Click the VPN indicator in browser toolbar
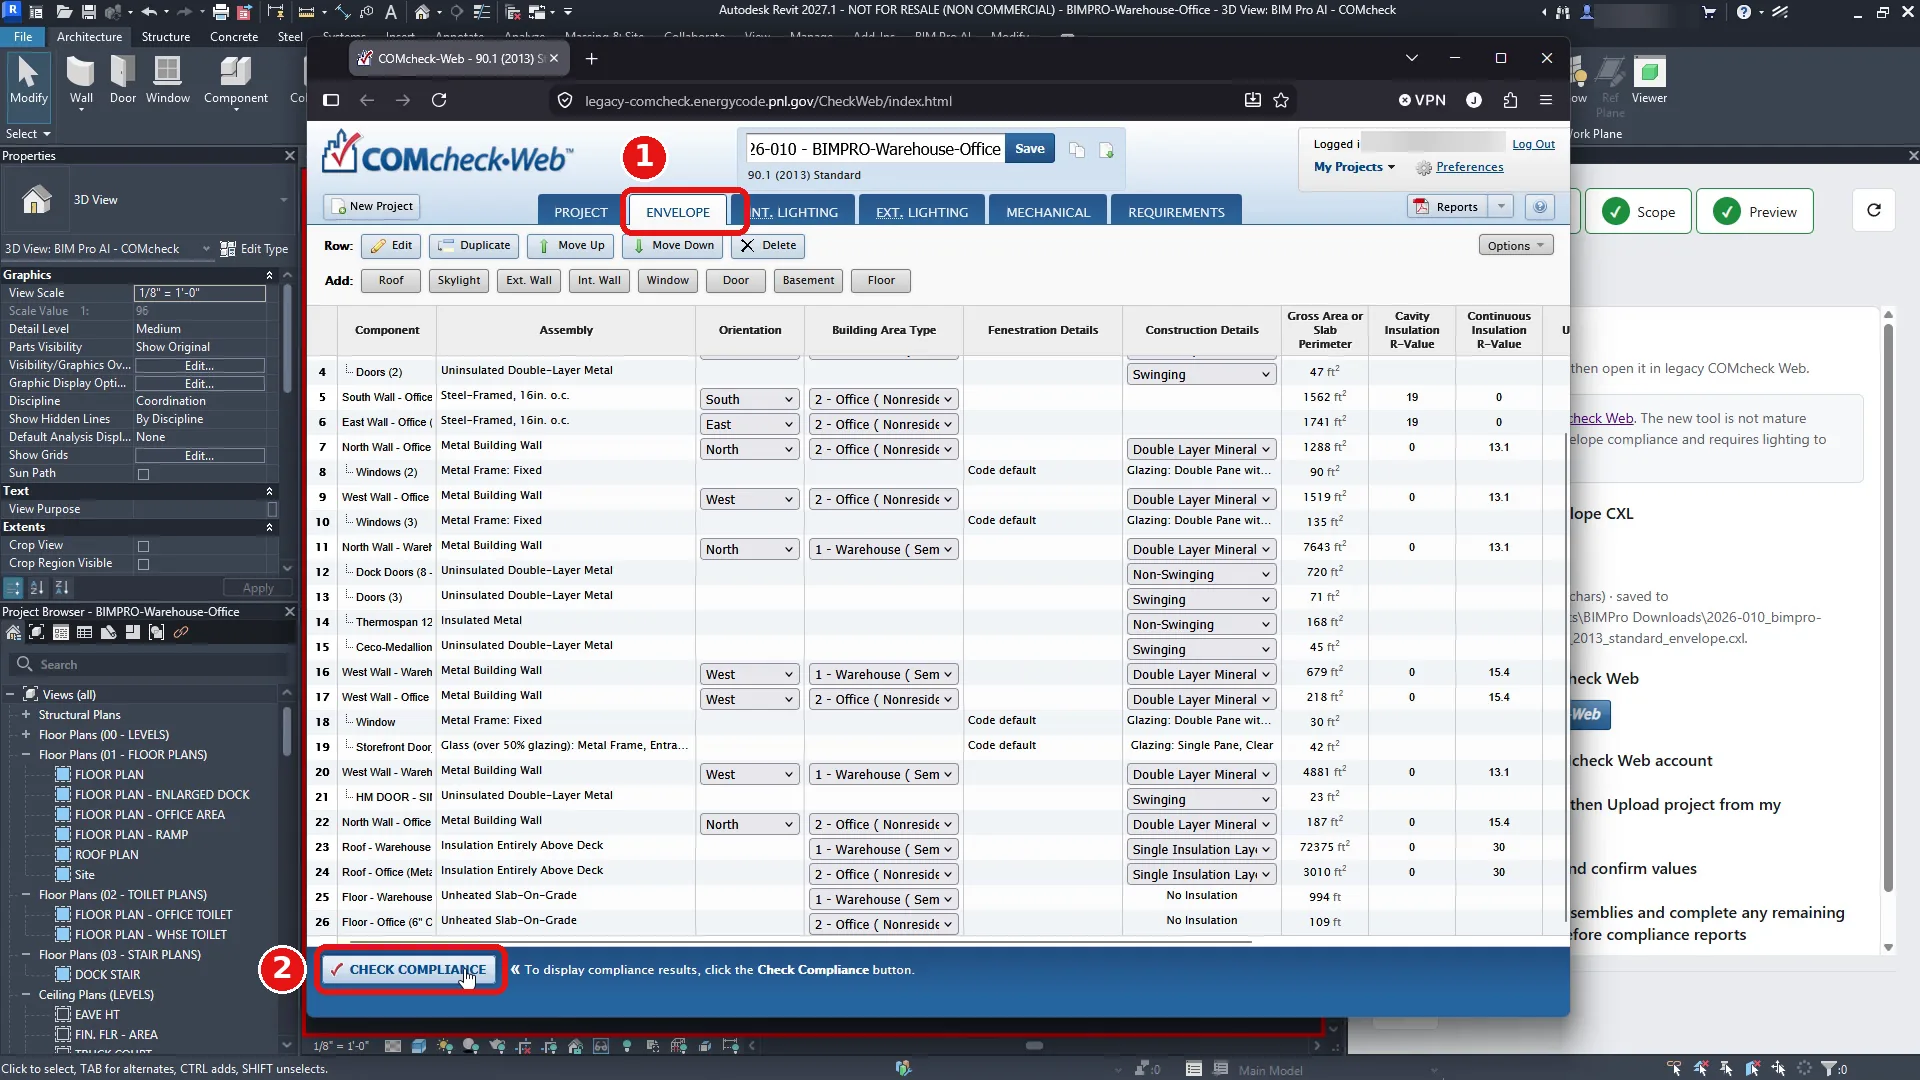Screen dimensions: 1920x1080 [x=1422, y=100]
